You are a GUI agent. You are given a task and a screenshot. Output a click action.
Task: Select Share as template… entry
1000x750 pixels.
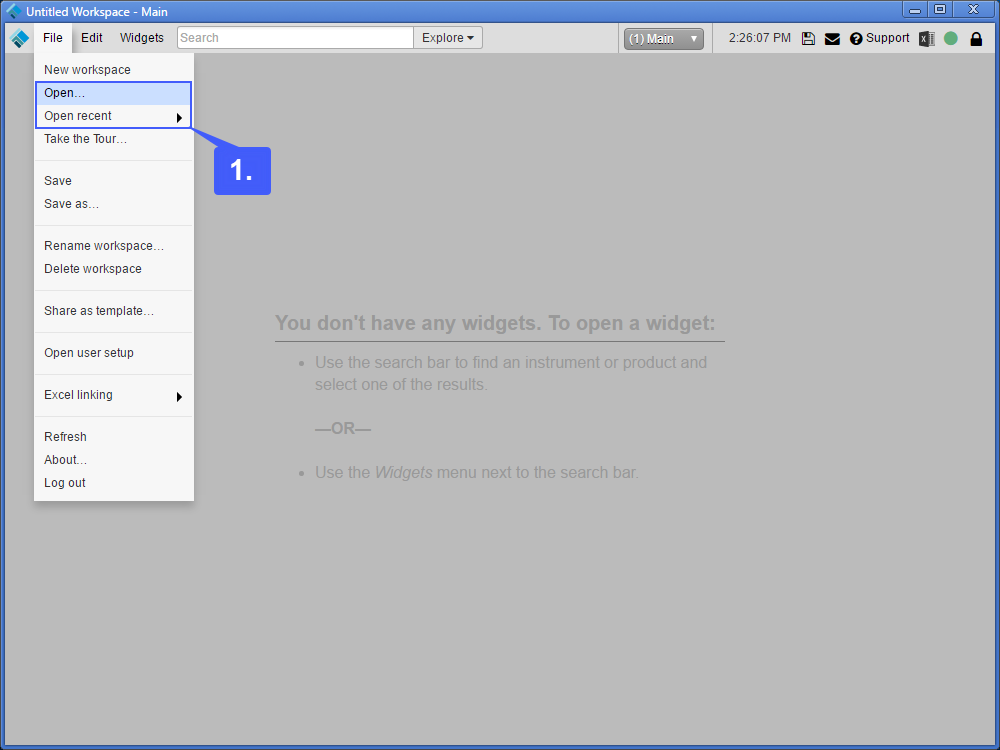[114, 311]
